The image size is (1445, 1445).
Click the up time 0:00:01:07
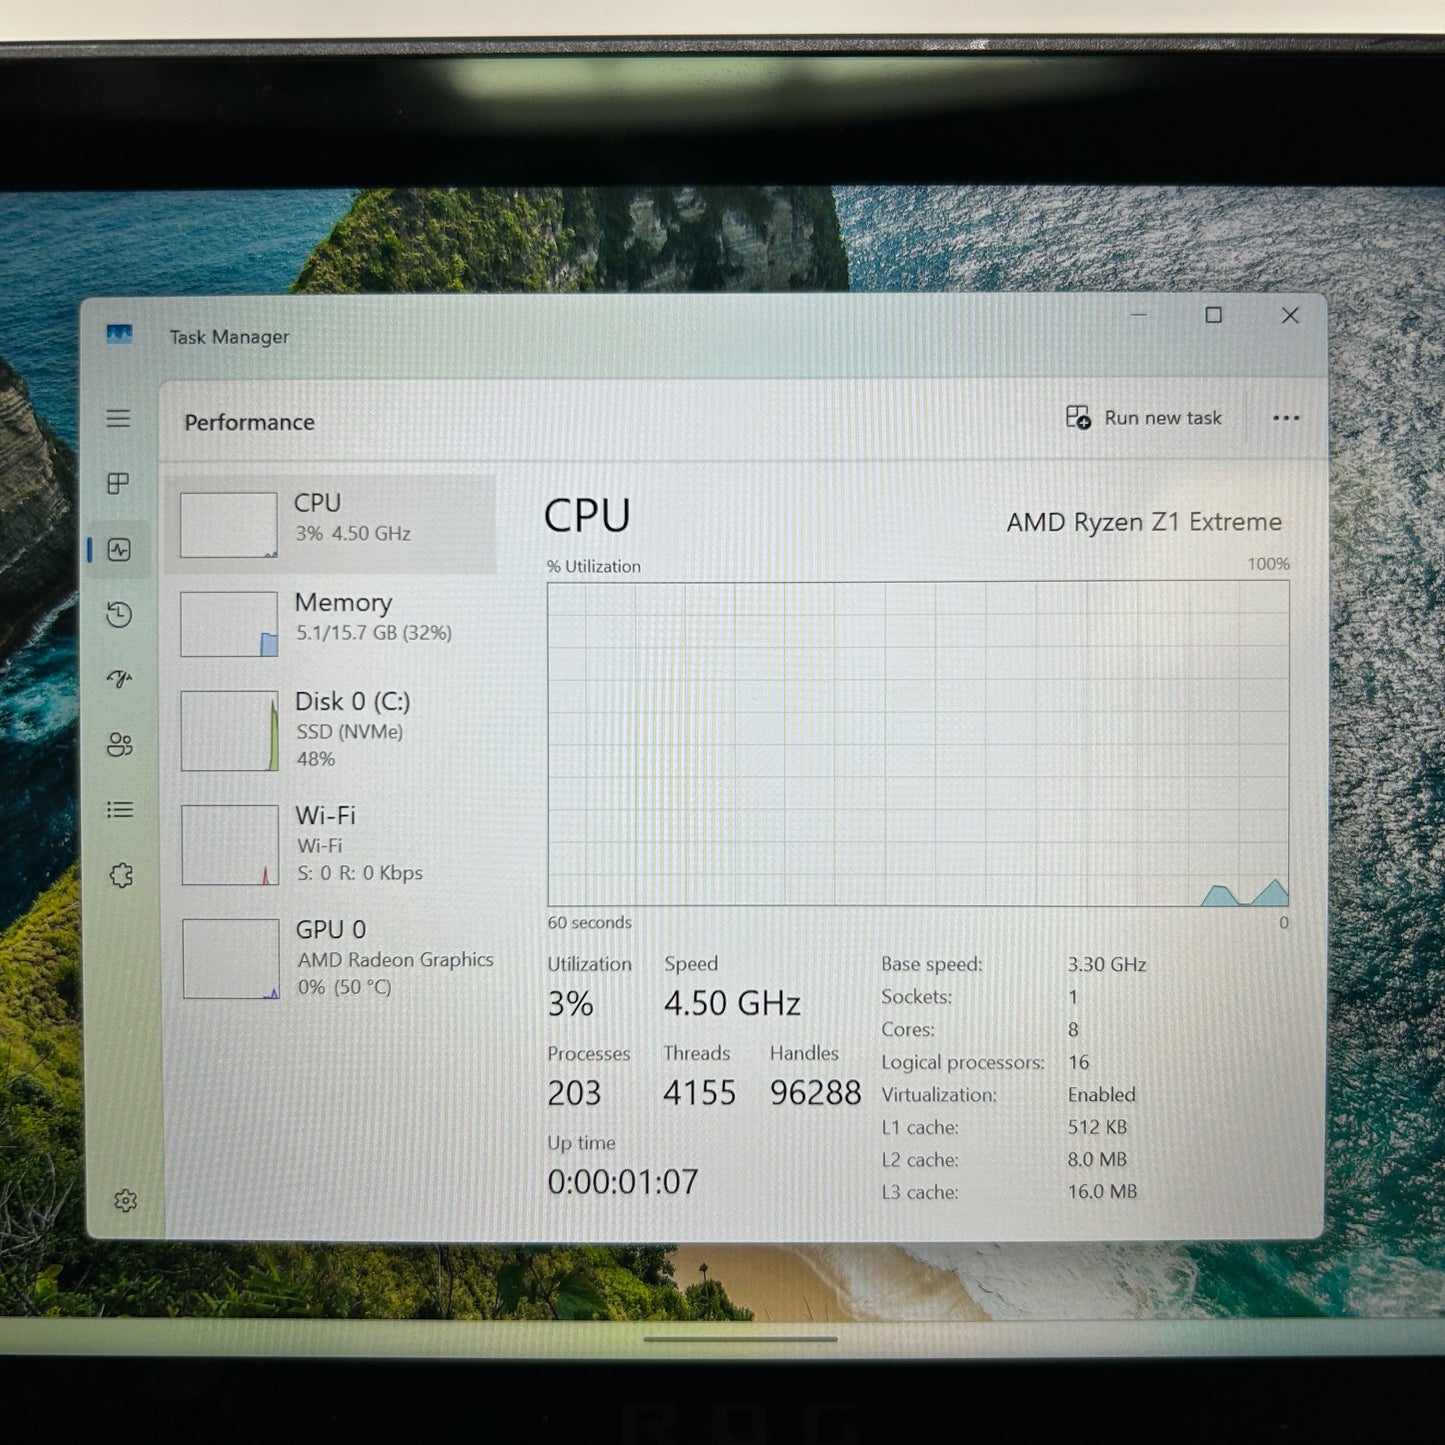click(622, 1182)
